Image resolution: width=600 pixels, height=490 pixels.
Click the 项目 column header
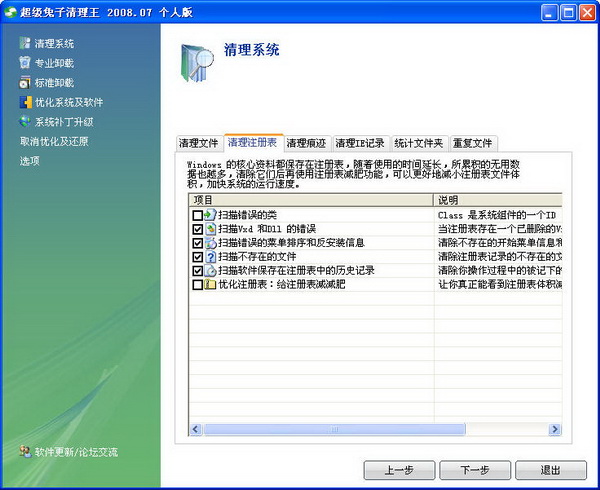[x=311, y=200]
